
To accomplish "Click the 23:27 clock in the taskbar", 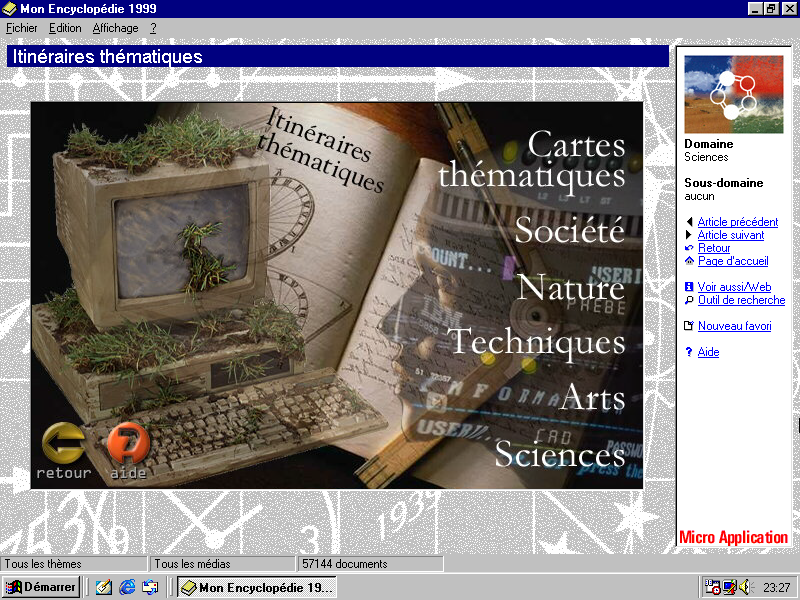I will (x=776, y=588).
